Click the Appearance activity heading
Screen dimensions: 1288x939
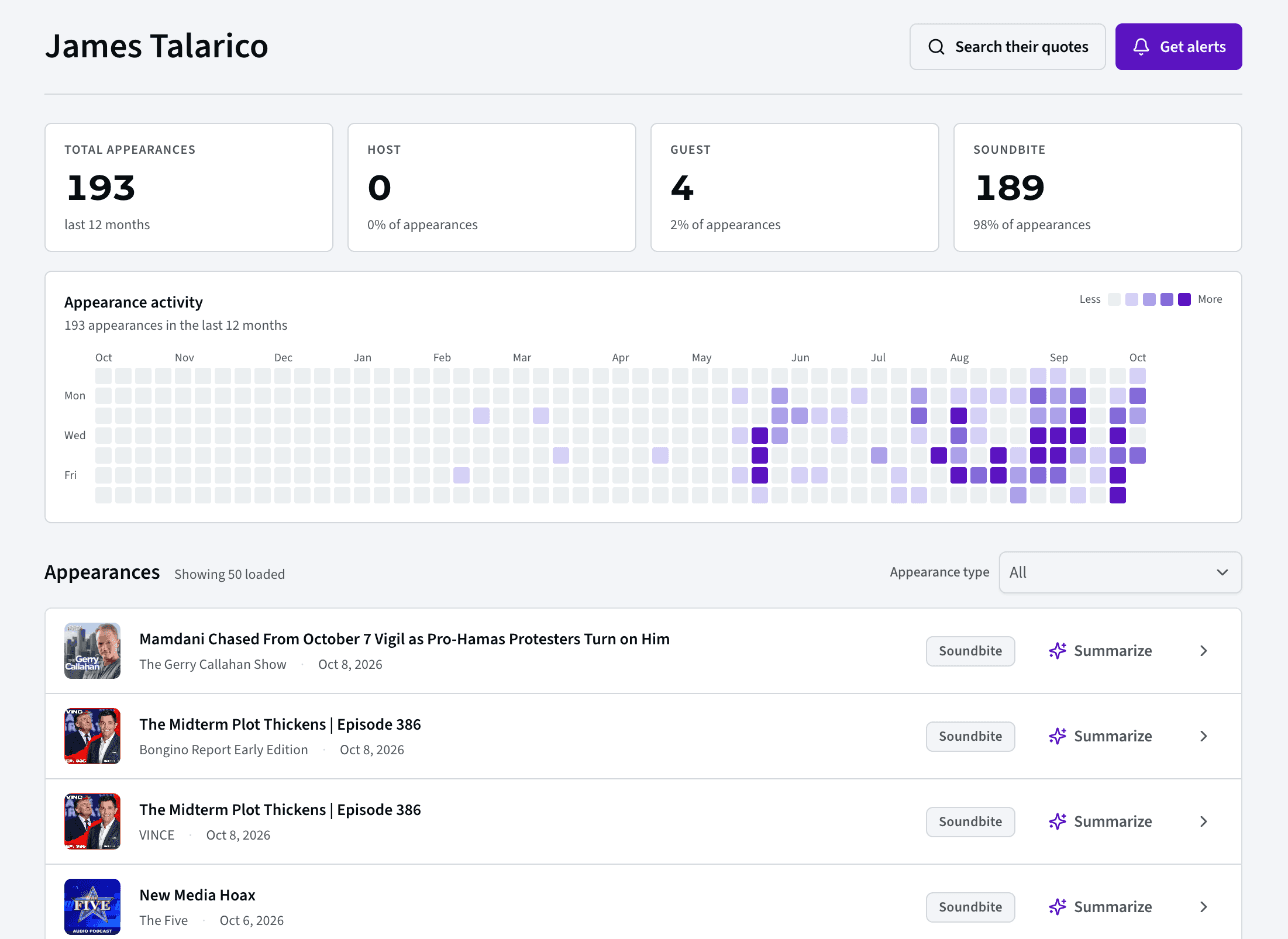[x=134, y=302]
